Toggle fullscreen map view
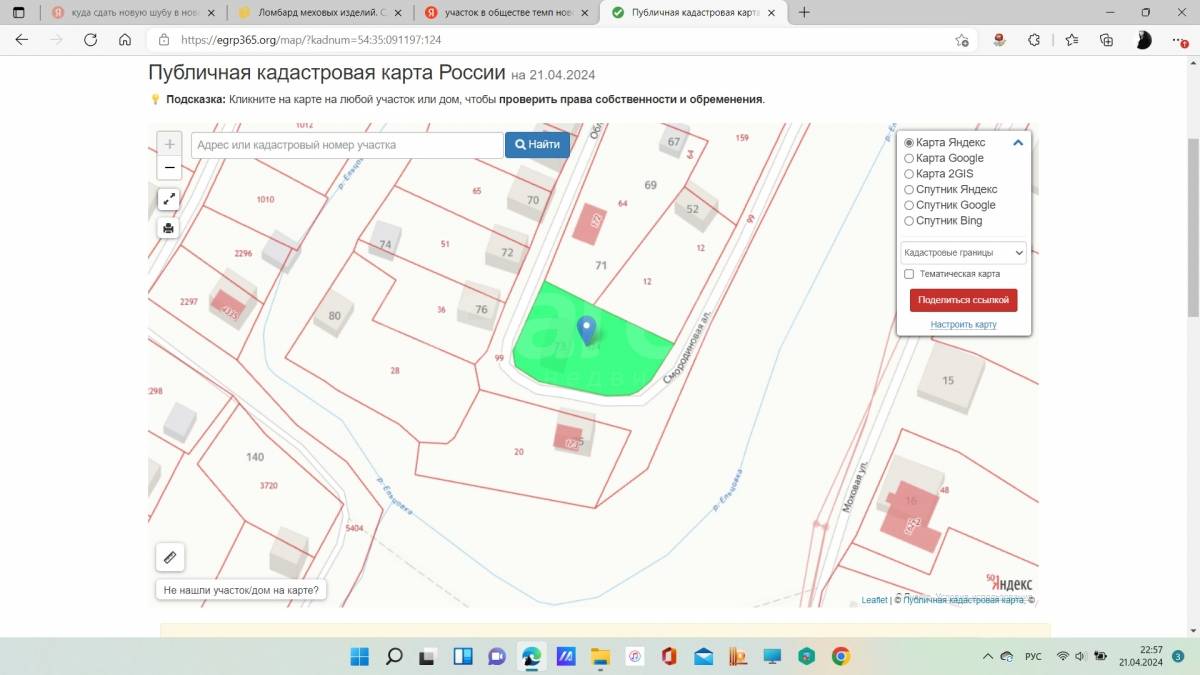Viewport: 1200px width, 675px height. point(169,199)
